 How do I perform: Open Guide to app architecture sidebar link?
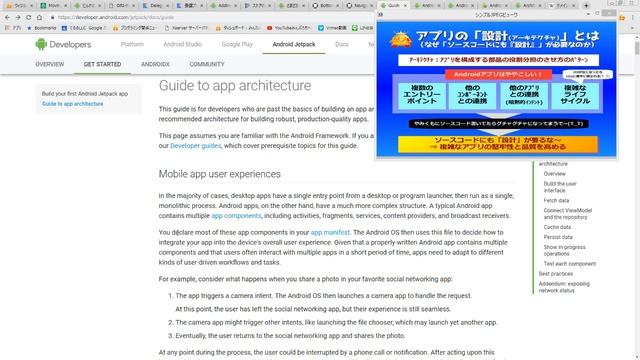[x=73, y=104]
